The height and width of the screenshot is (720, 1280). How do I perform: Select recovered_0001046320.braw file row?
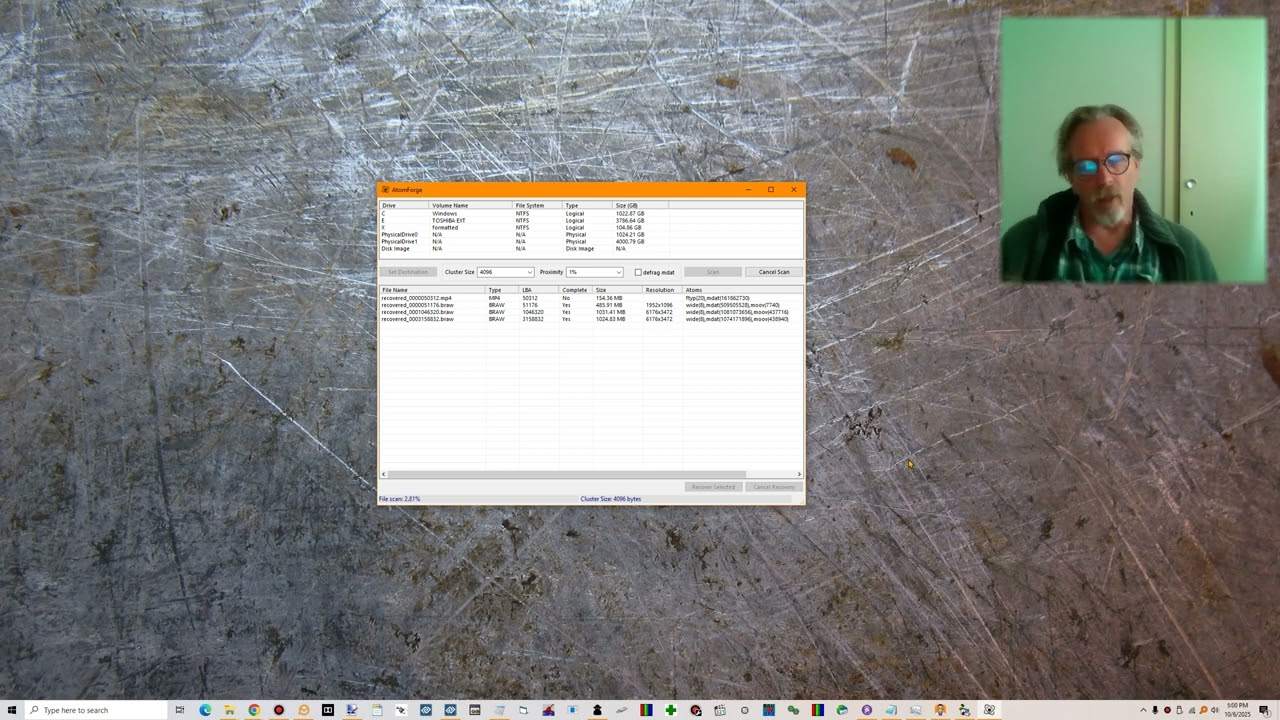click(590, 312)
